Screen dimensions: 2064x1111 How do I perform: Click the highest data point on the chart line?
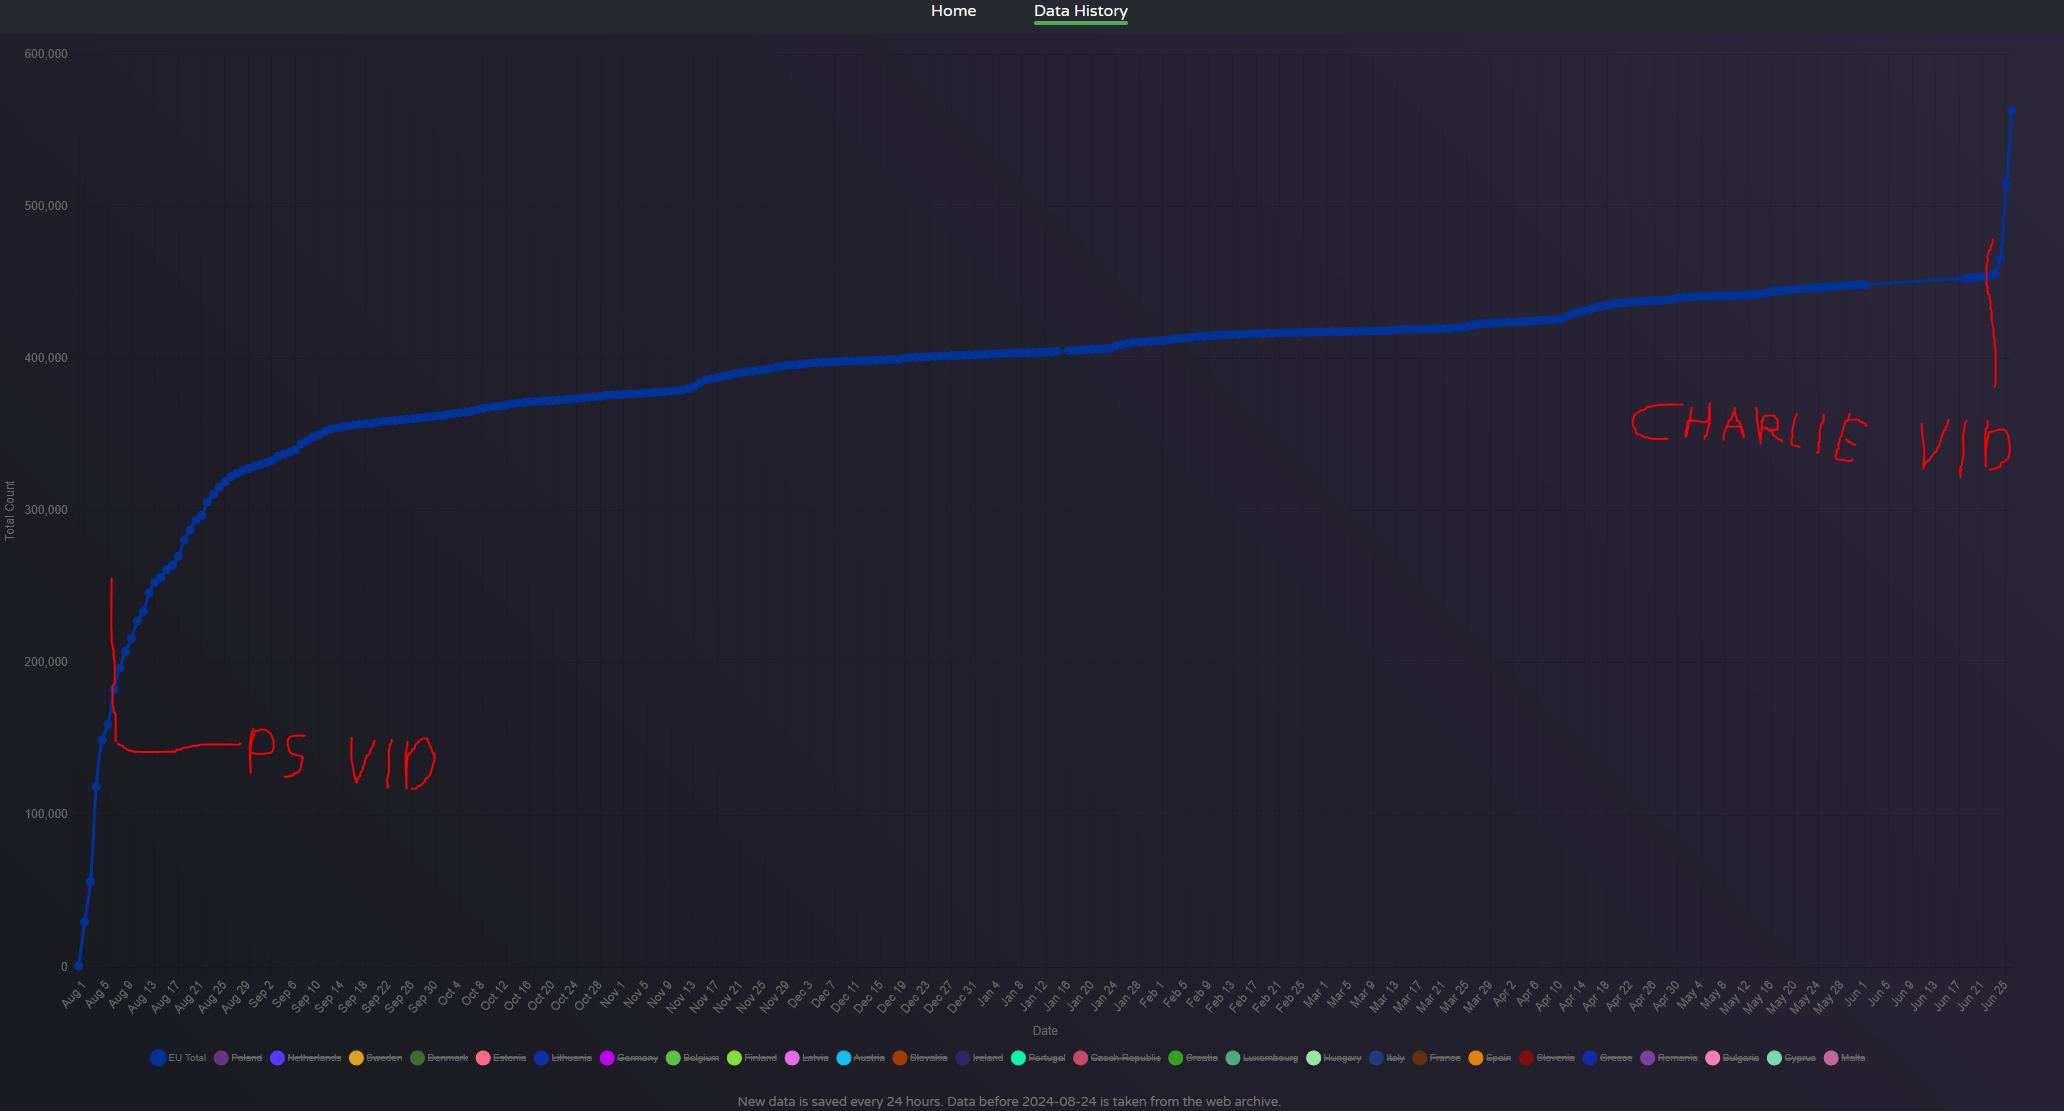(2012, 110)
